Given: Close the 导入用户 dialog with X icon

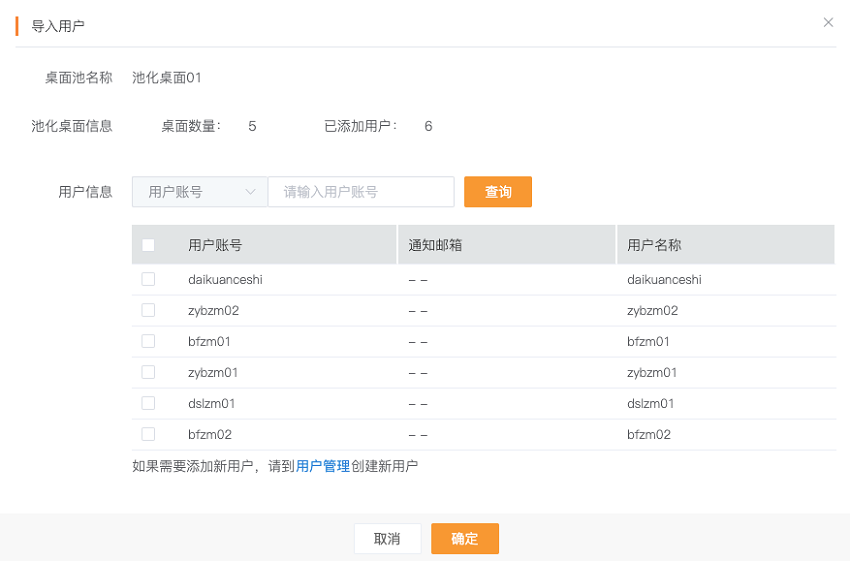Looking at the screenshot, I should (x=828, y=22).
